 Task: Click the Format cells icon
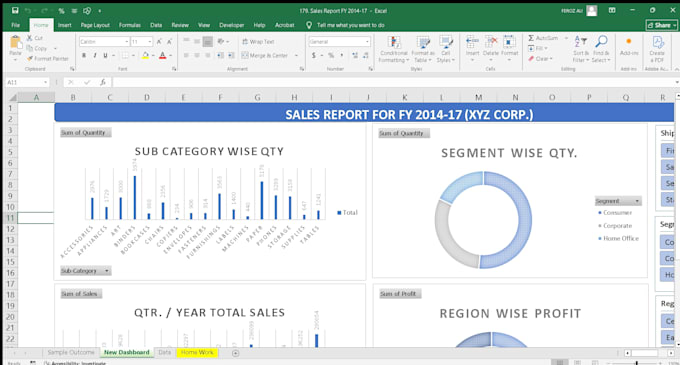(510, 42)
